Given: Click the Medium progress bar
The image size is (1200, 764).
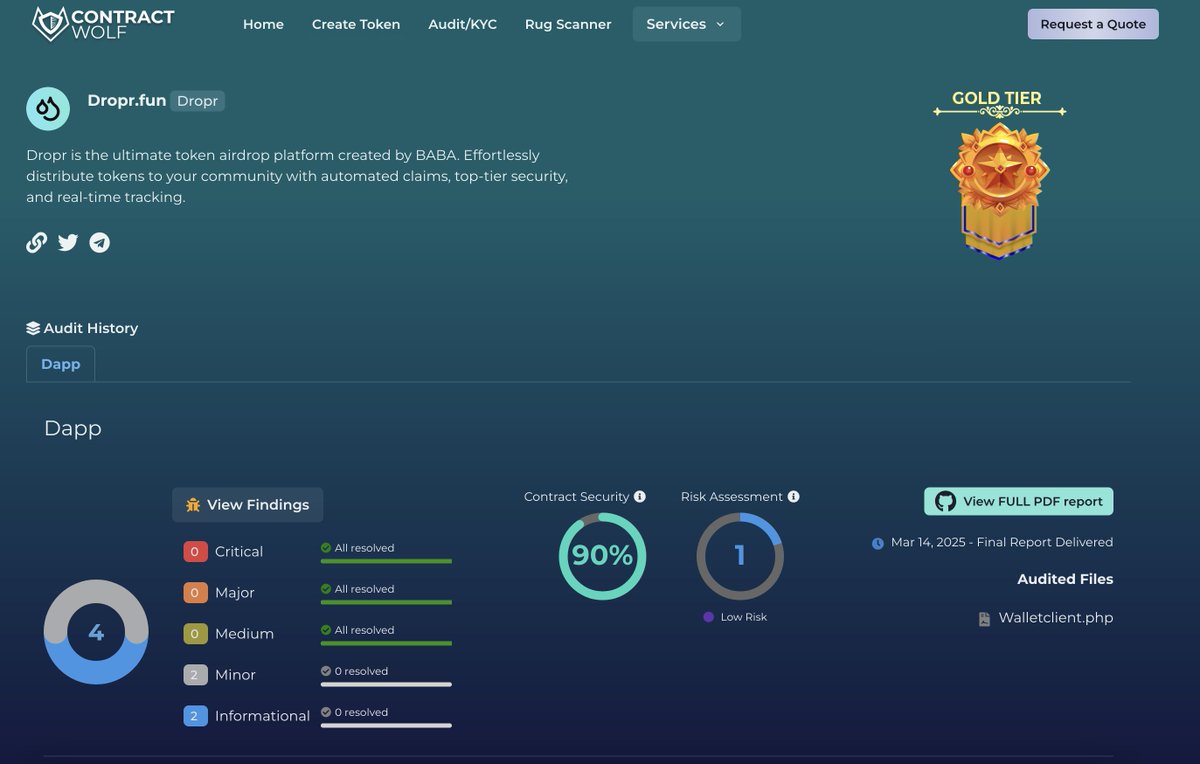Looking at the screenshot, I should pyautogui.click(x=386, y=644).
